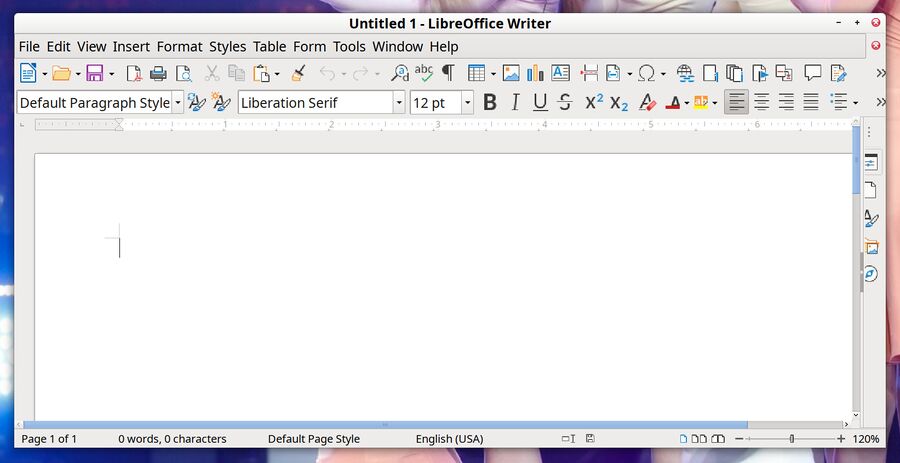This screenshot has width=900, height=463.
Task: Run spelling check (abc icon)
Action: pyautogui.click(x=424, y=73)
